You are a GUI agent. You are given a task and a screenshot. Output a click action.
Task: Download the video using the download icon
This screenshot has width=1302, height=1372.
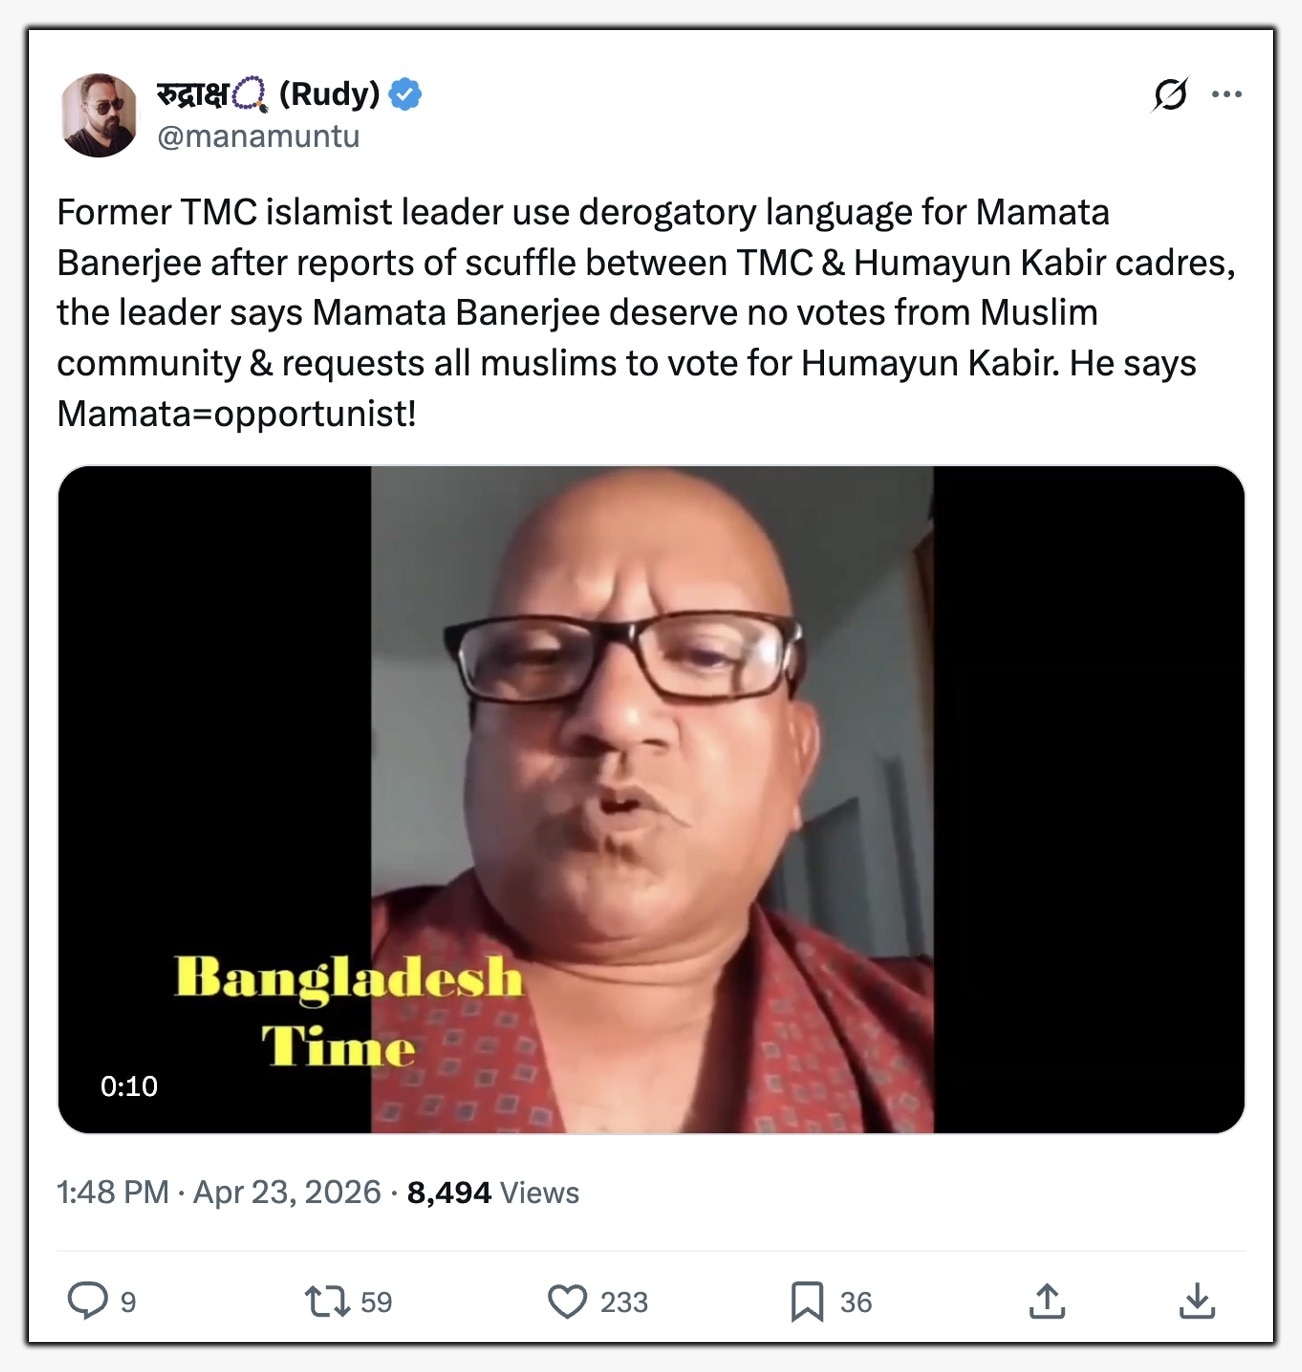(1197, 1301)
